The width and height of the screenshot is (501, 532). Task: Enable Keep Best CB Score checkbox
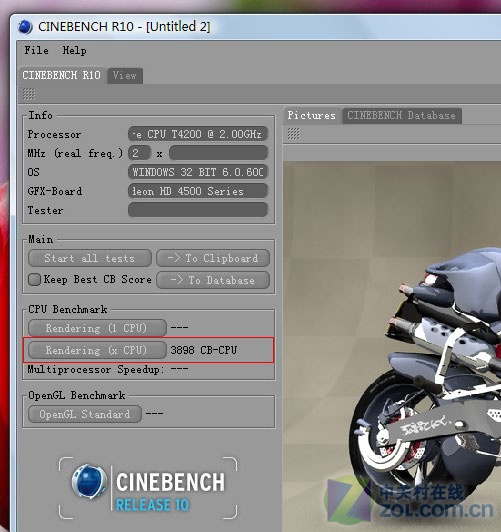(x=34, y=280)
